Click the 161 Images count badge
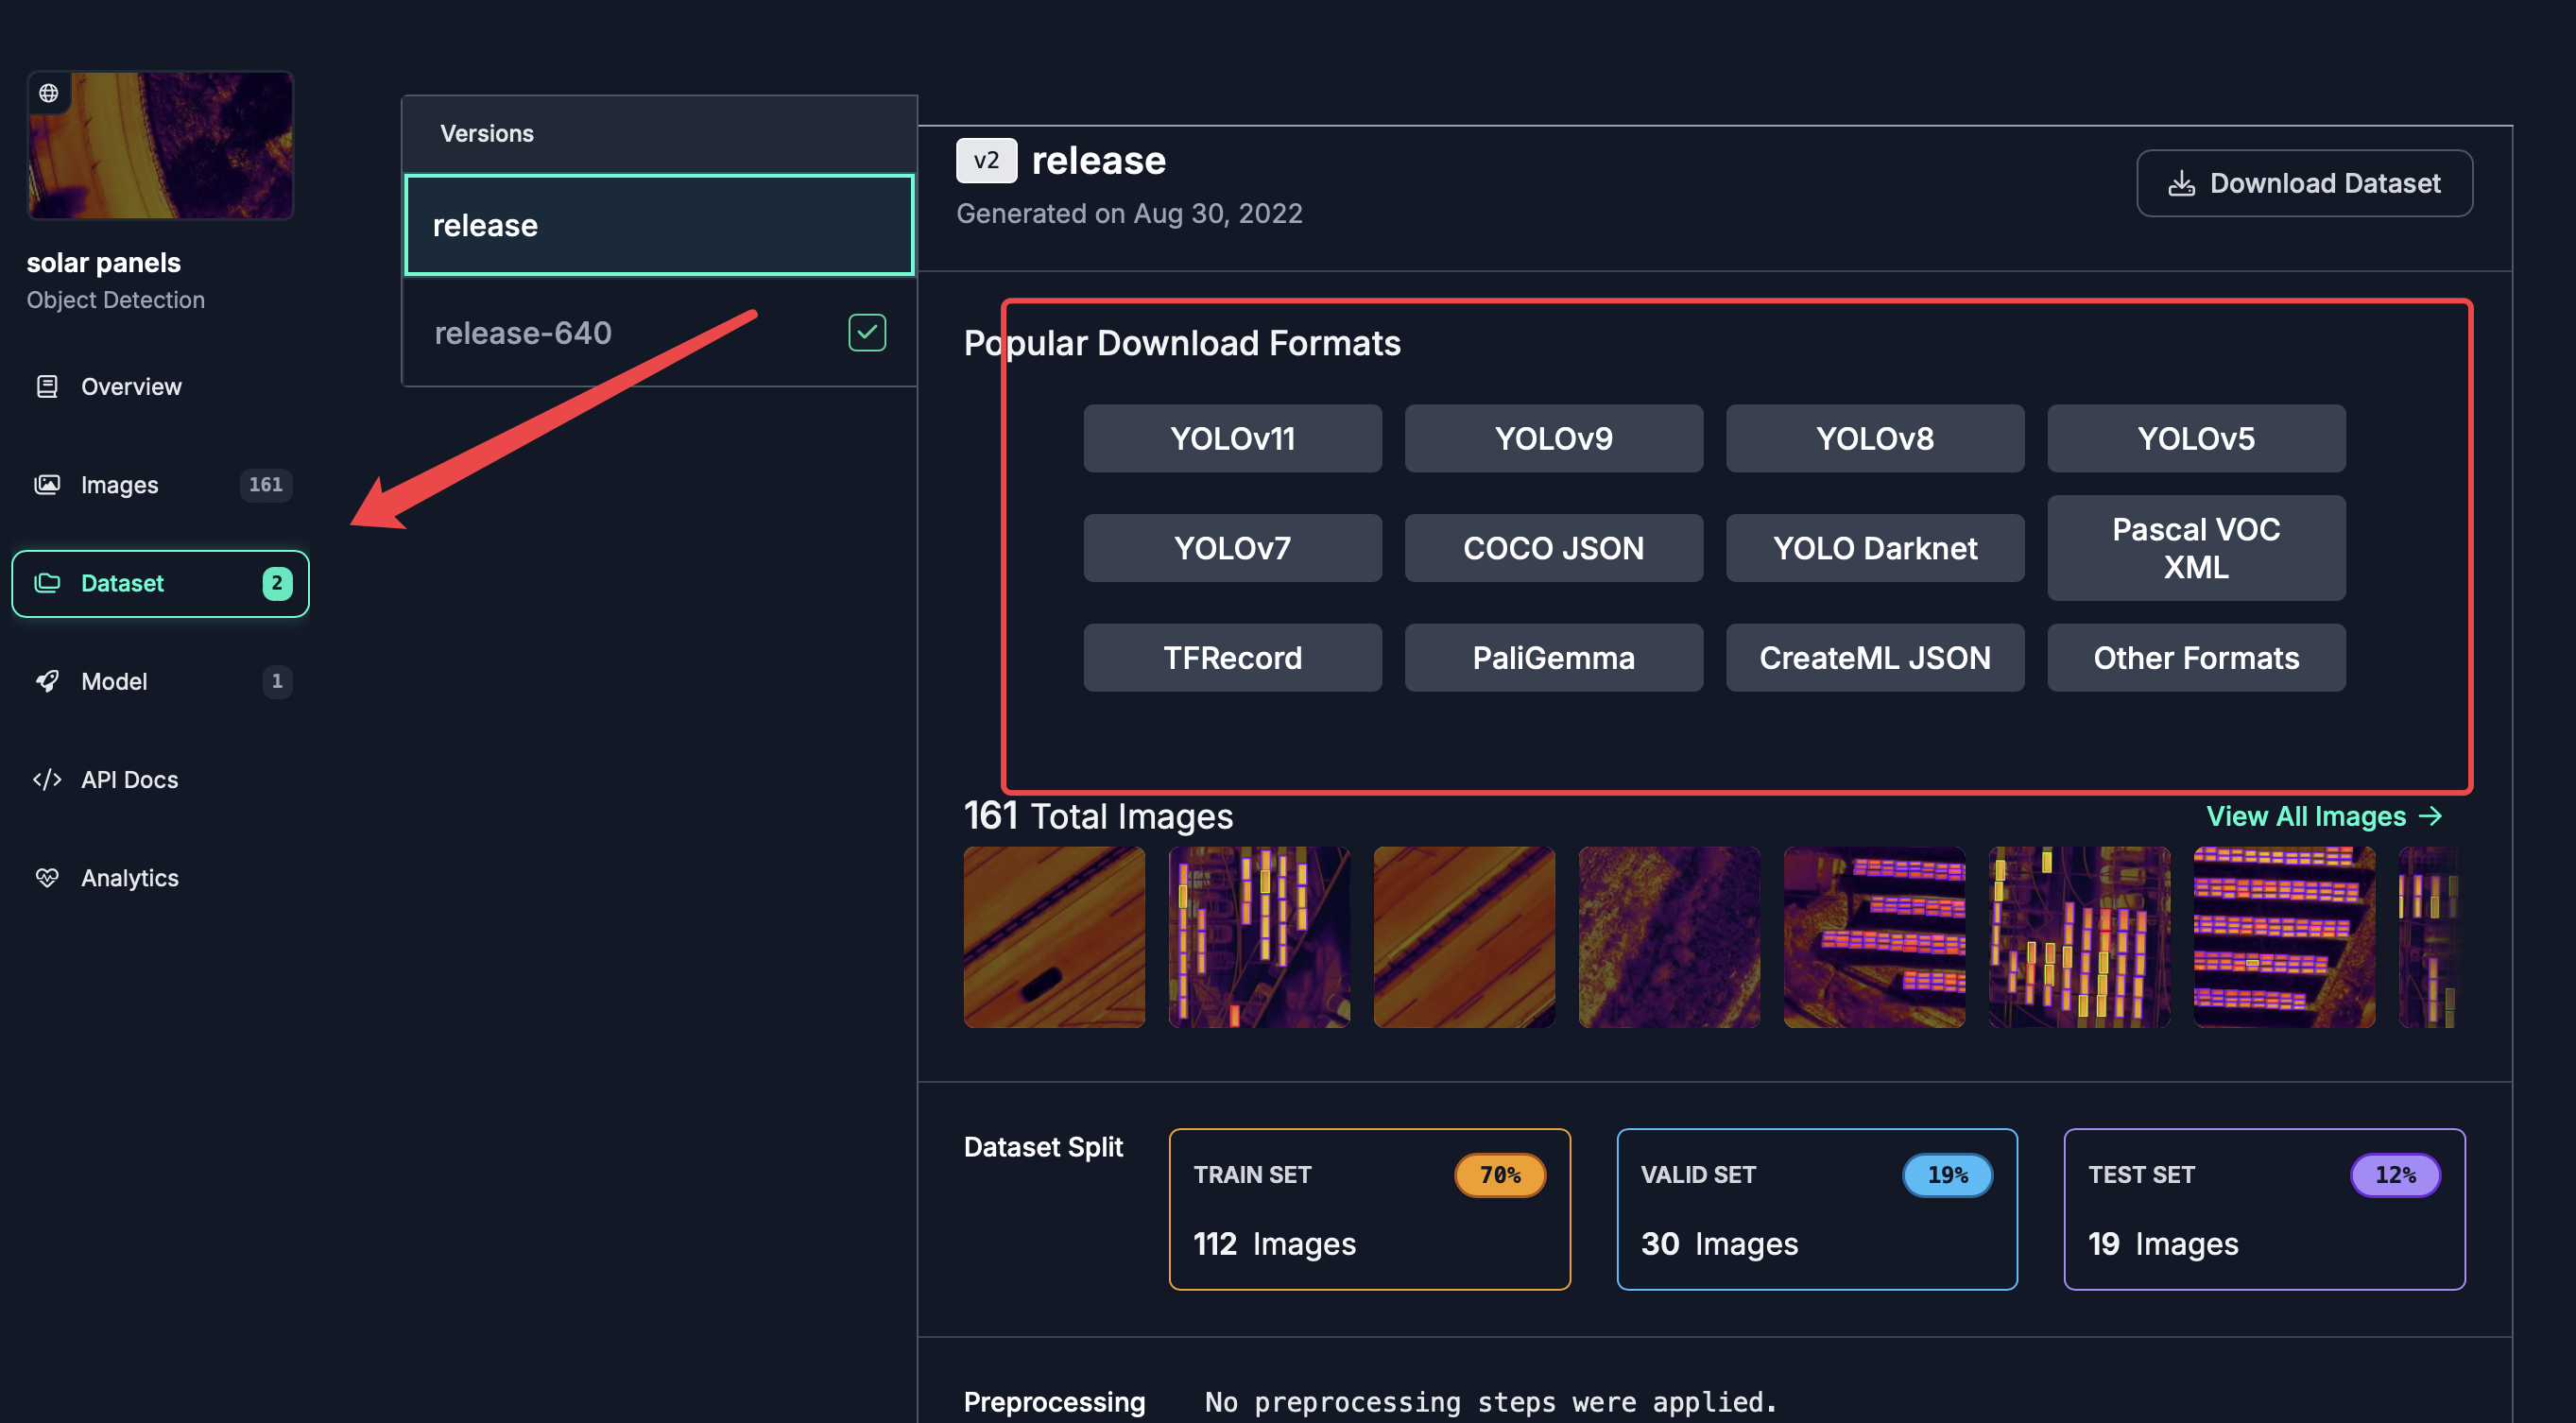The height and width of the screenshot is (1423, 2576). pyautogui.click(x=265, y=484)
